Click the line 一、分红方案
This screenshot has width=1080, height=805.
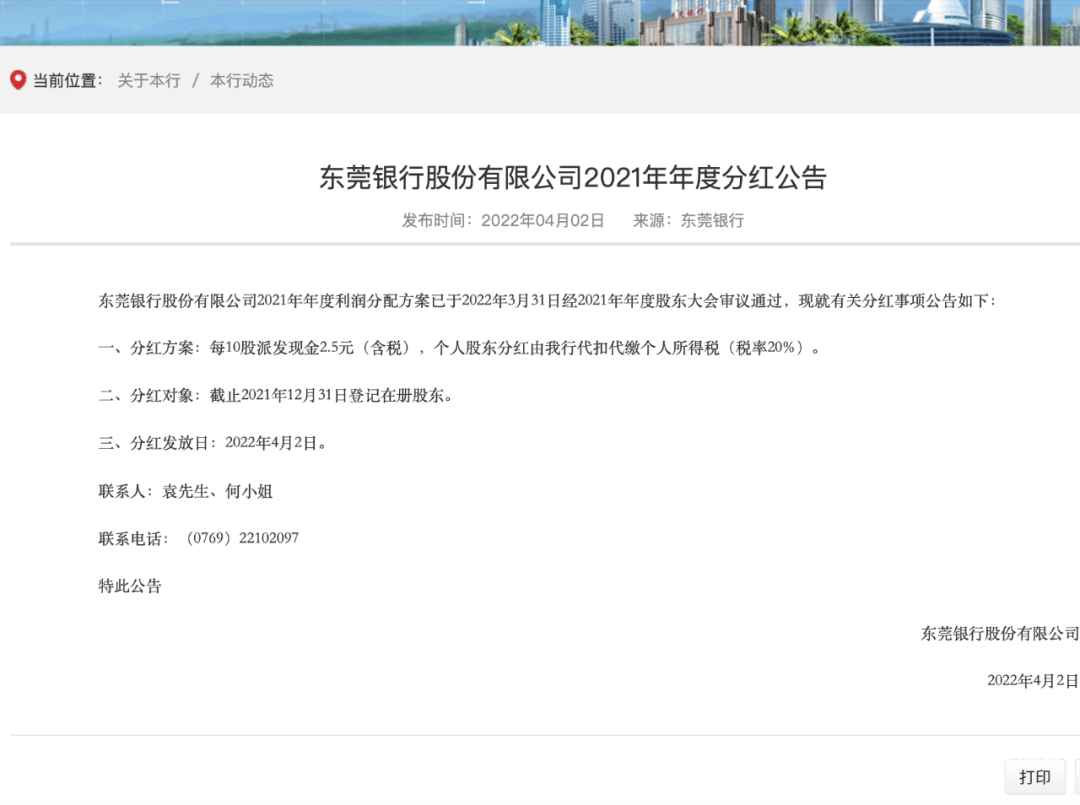pyautogui.click(x=460, y=348)
